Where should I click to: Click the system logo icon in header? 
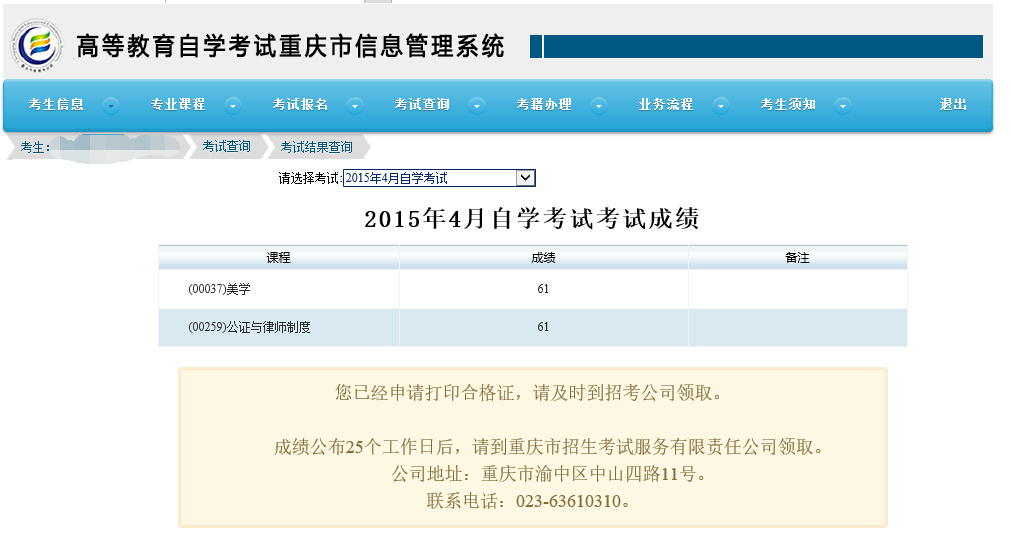coord(37,47)
